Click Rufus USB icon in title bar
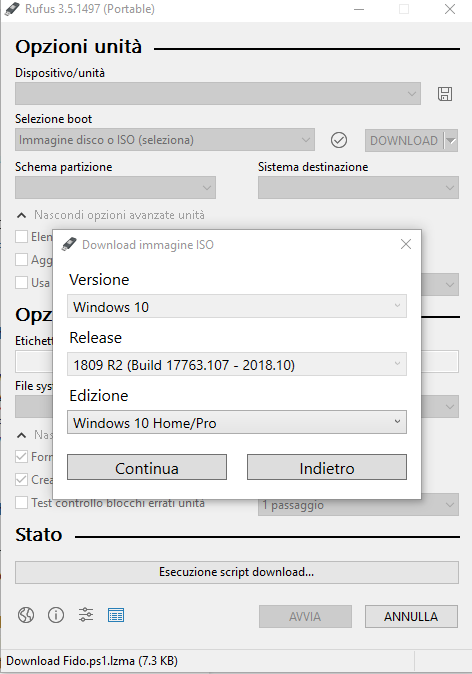The height and width of the screenshot is (674, 472). pyautogui.click(x=12, y=9)
